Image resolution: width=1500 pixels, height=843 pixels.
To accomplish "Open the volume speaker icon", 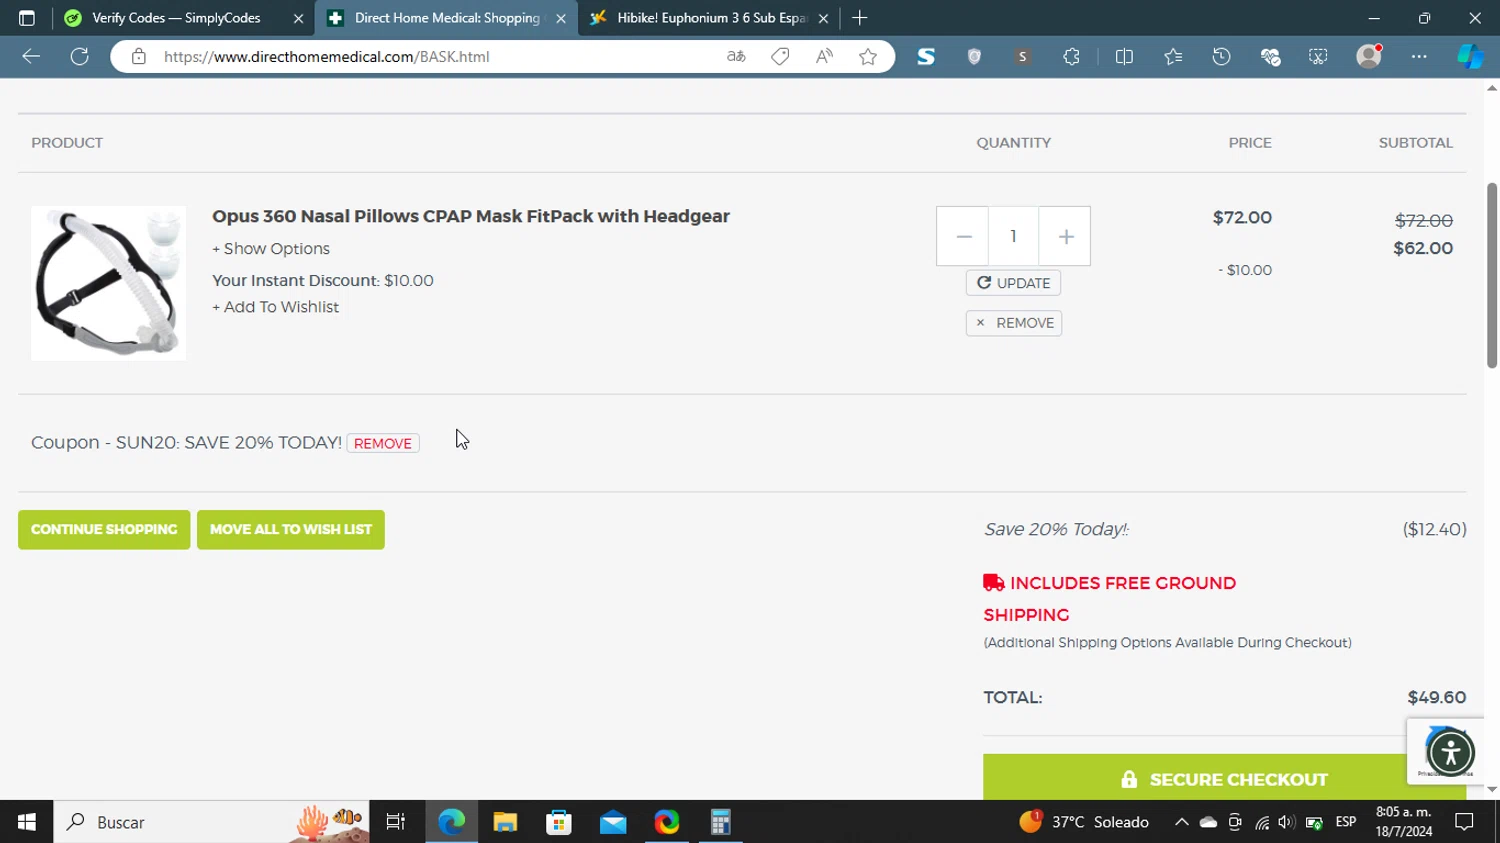I will tap(1287, 822).
